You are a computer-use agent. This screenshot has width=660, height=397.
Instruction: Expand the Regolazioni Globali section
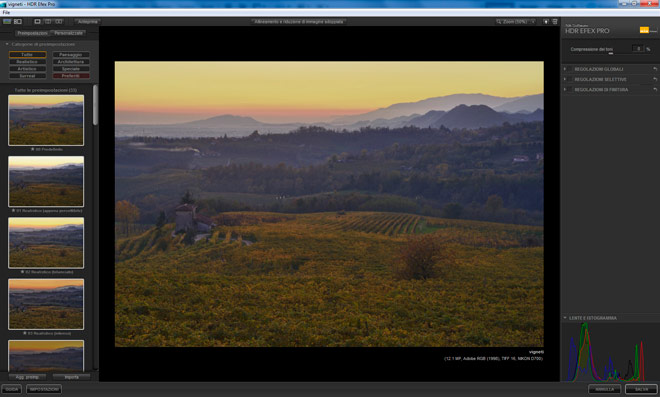coord(565,69)
